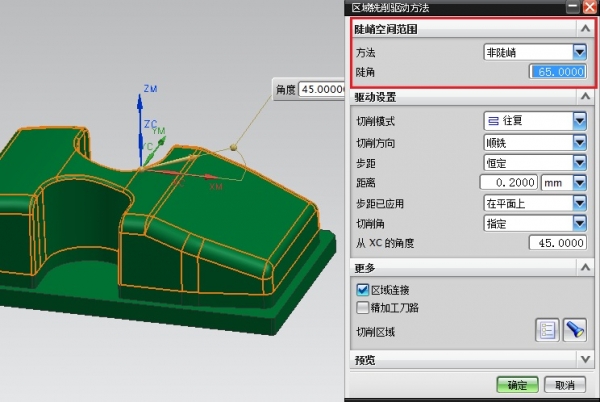Collapse the 驱动设置 section
Viewport: 600px width, 402px height.
(585, 96)
